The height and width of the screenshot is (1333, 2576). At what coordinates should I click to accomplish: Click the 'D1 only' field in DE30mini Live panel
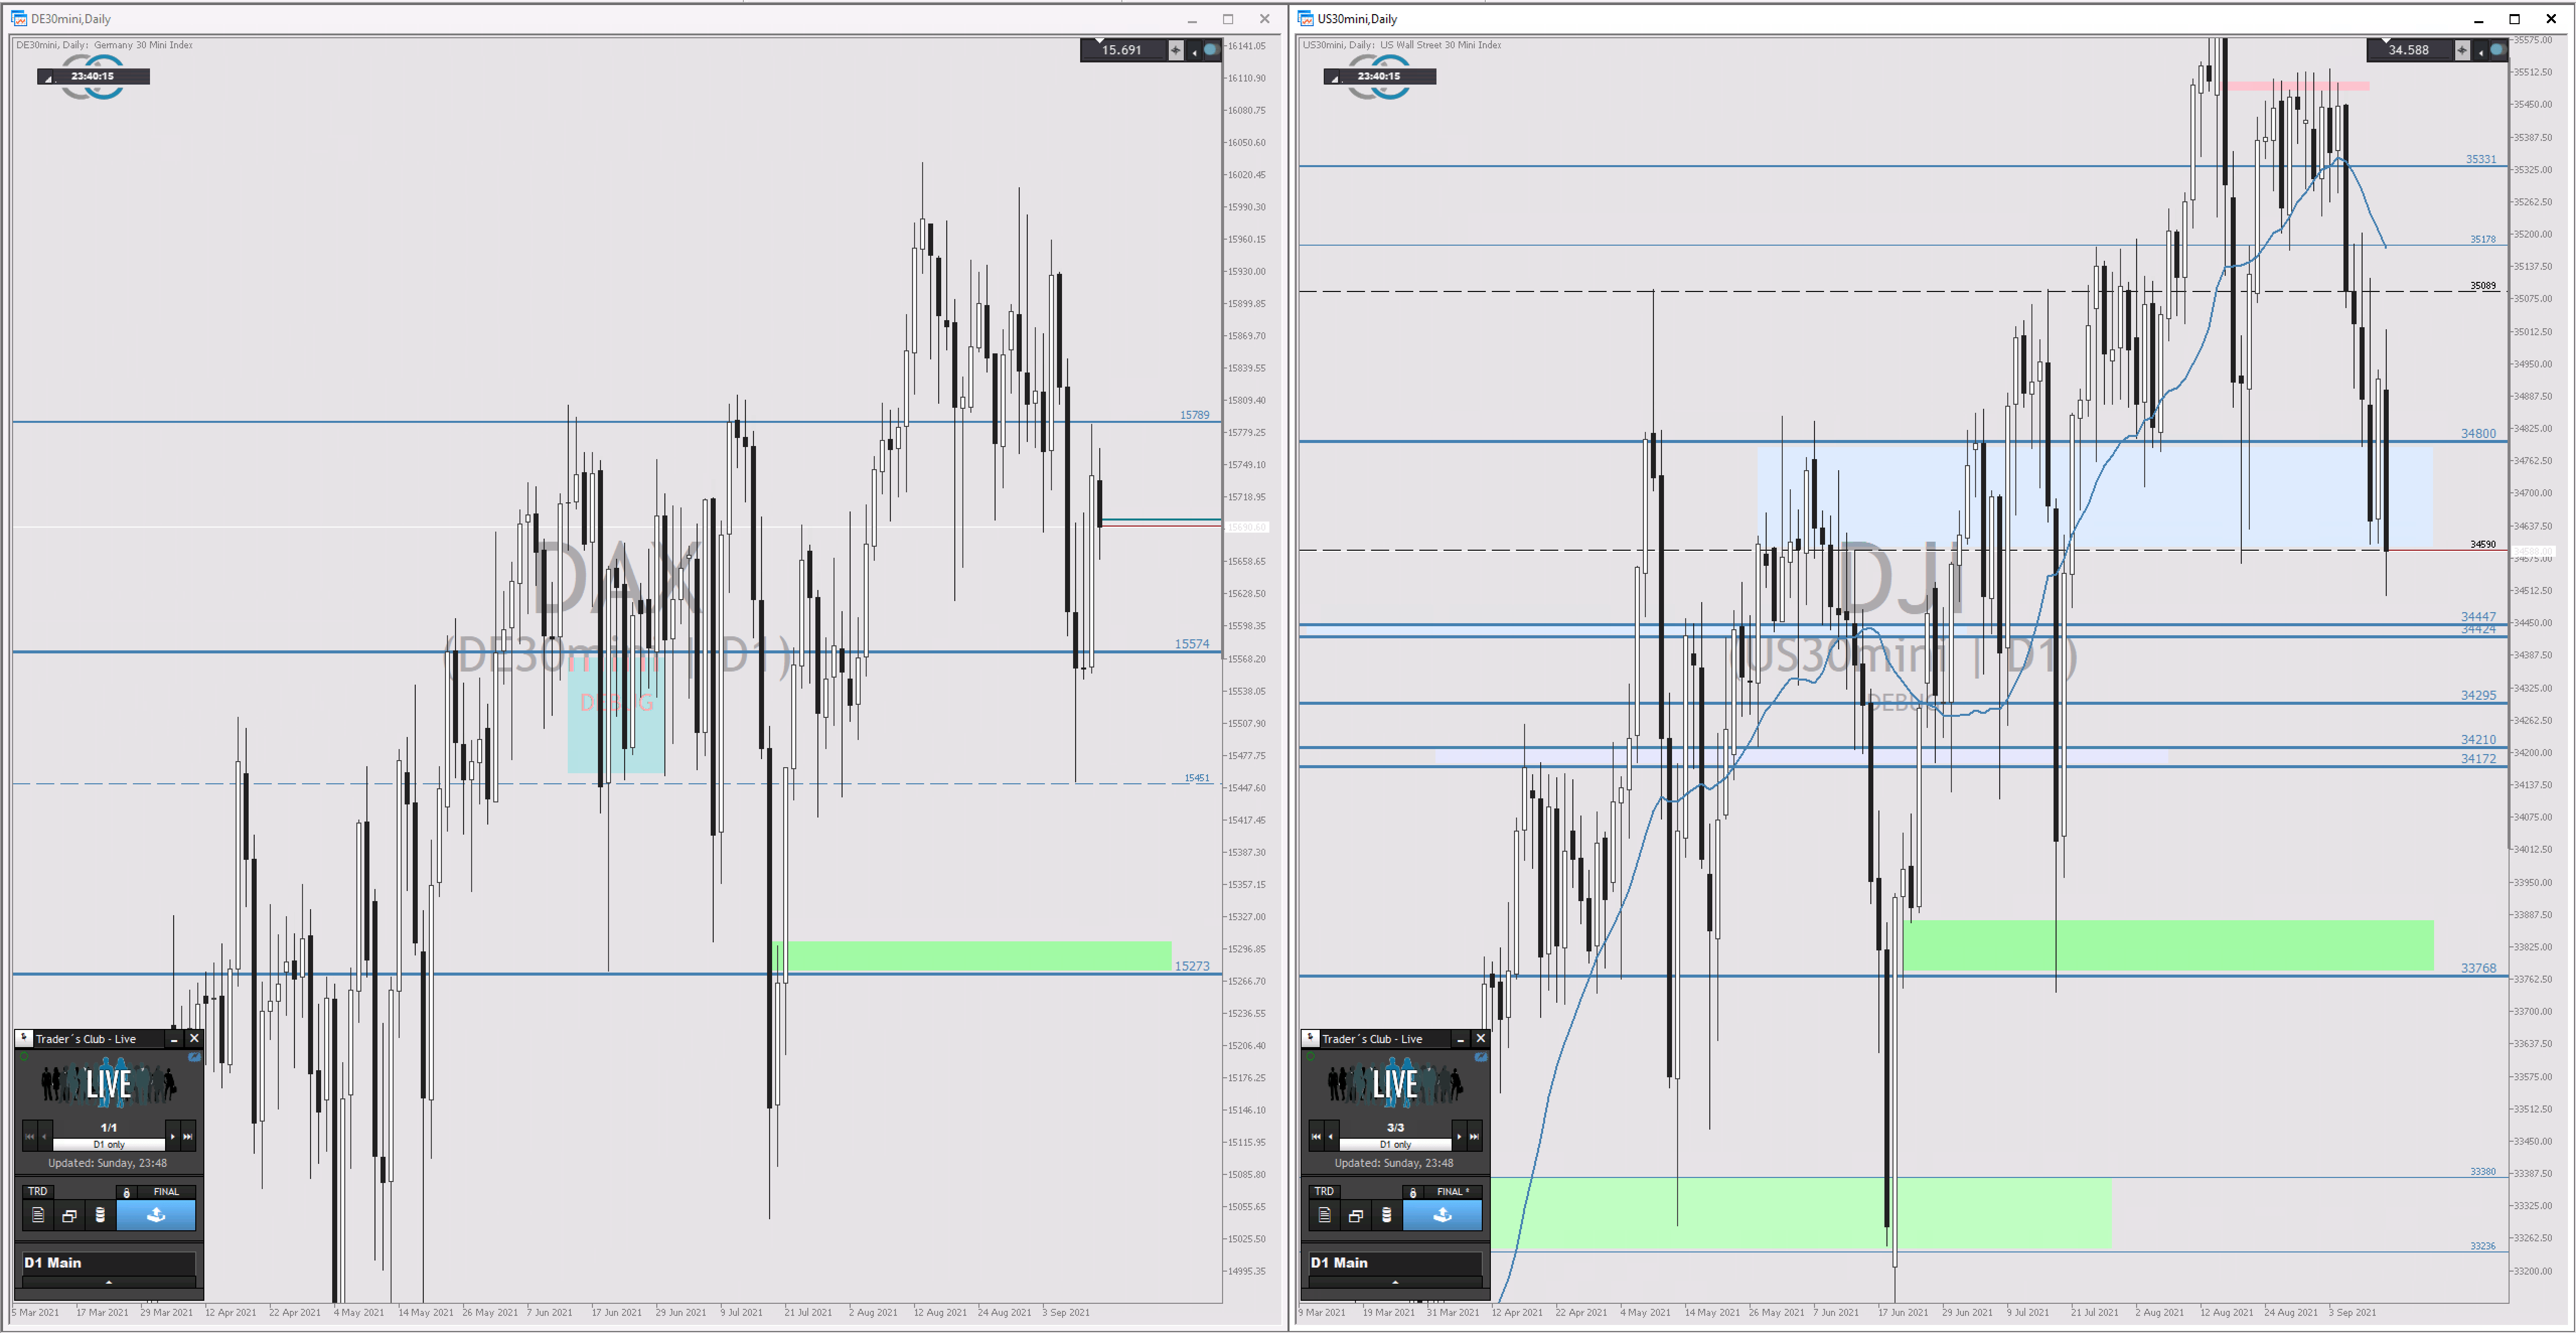coord(109,1144)
